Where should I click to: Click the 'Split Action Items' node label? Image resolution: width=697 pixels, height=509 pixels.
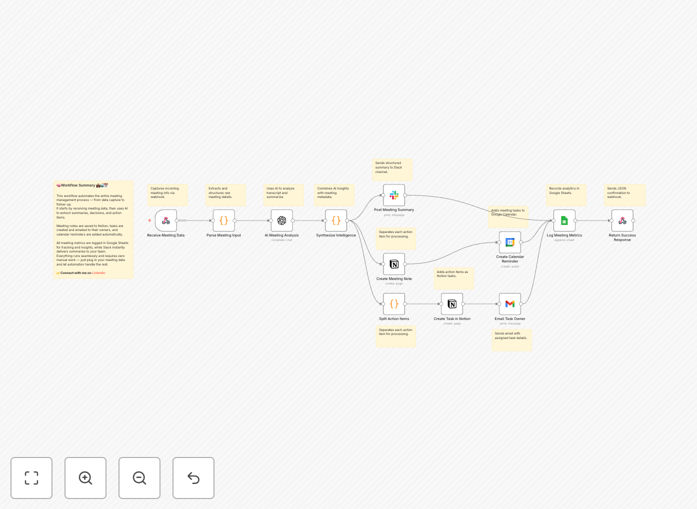[x=394, y=319]
